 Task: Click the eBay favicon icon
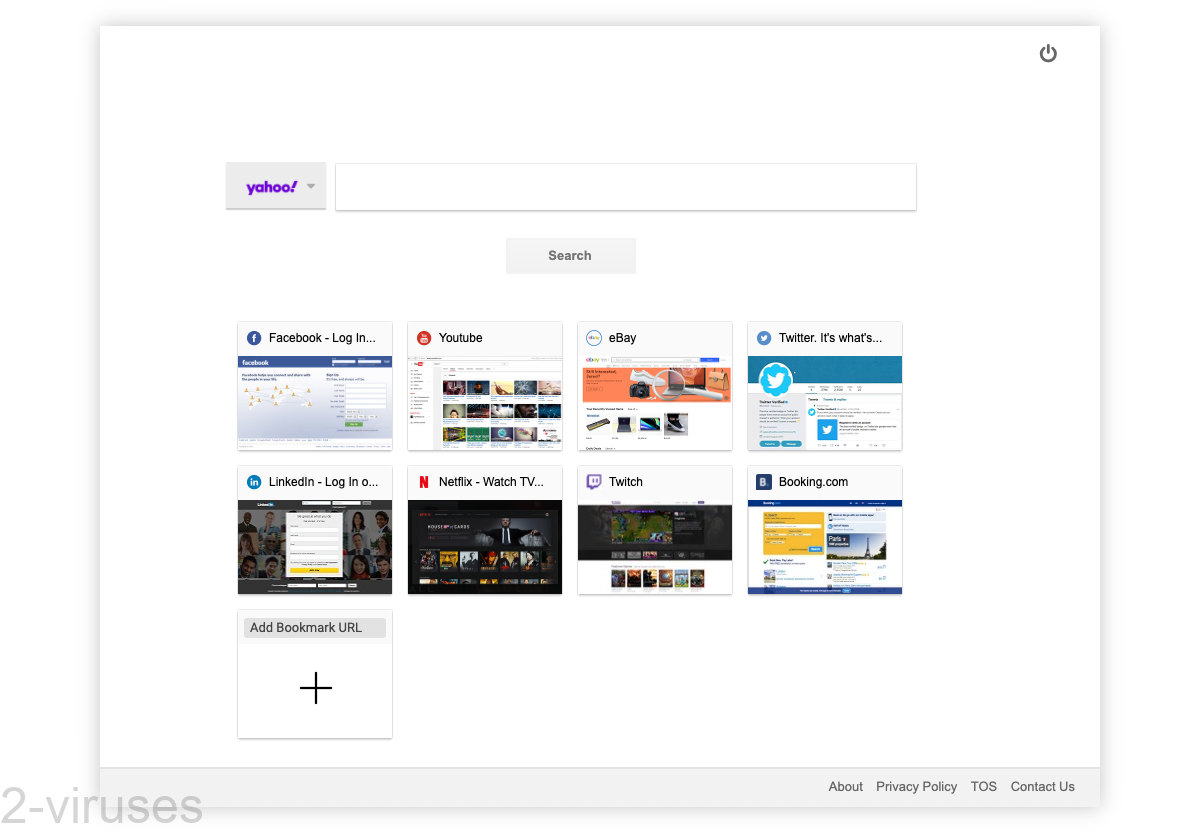tap(594, 338)
